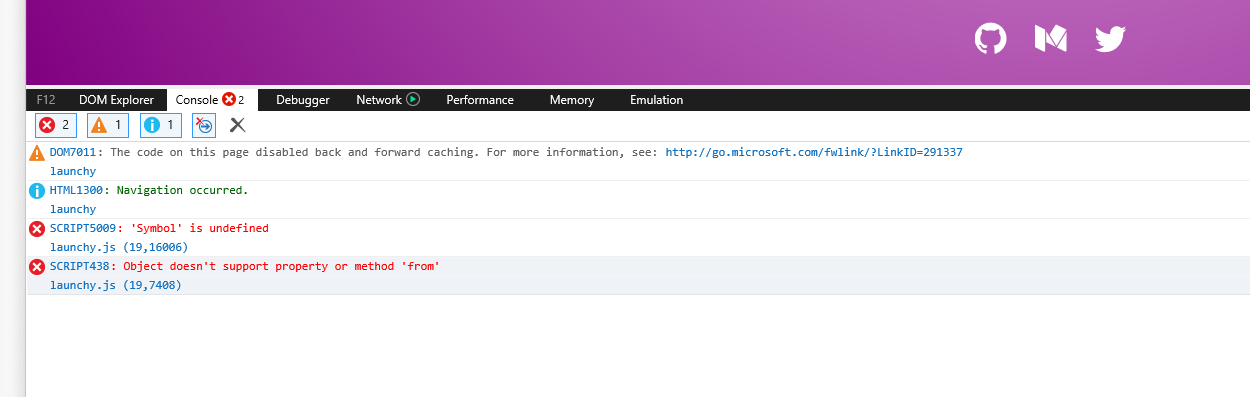Image resolution: width=1250 pixels, height=397 pixels.
Task: Switch to the DOM Explorer tab
Action: 116,100
